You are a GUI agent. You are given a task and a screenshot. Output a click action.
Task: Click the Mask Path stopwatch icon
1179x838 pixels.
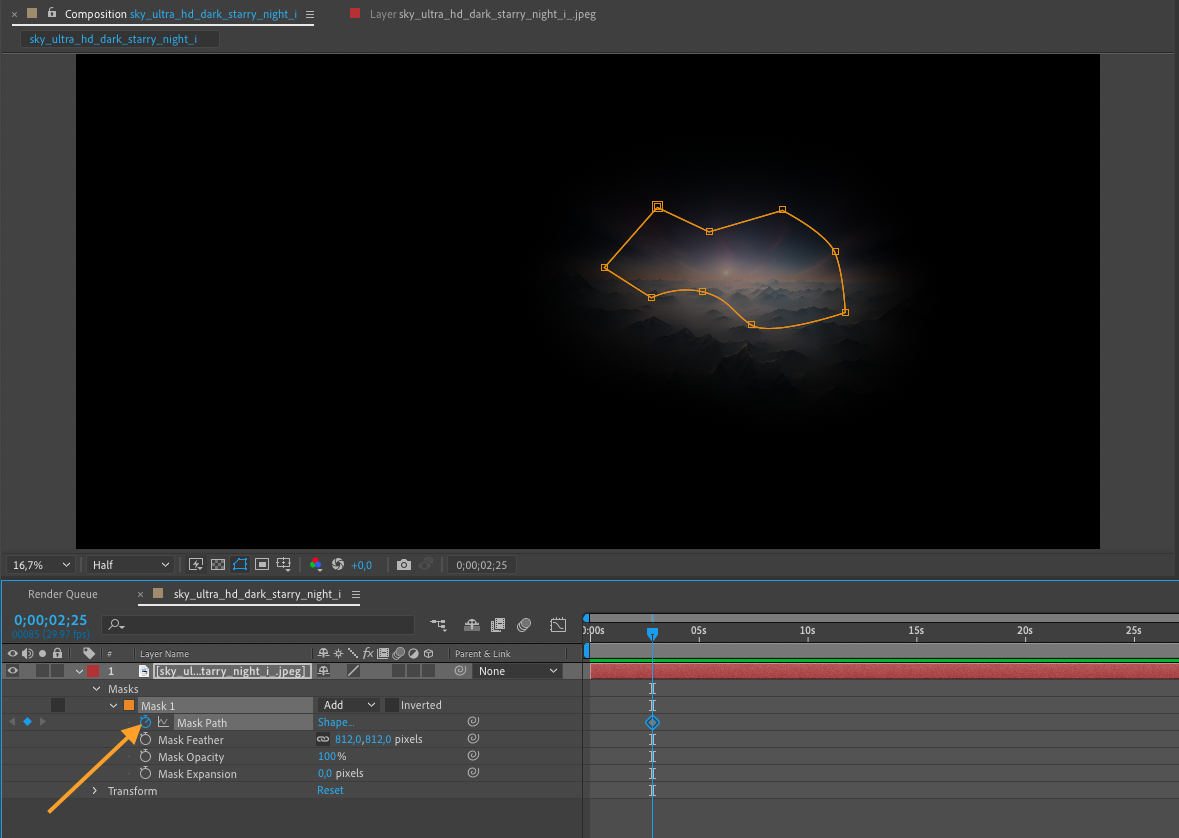tap(145, 722)
